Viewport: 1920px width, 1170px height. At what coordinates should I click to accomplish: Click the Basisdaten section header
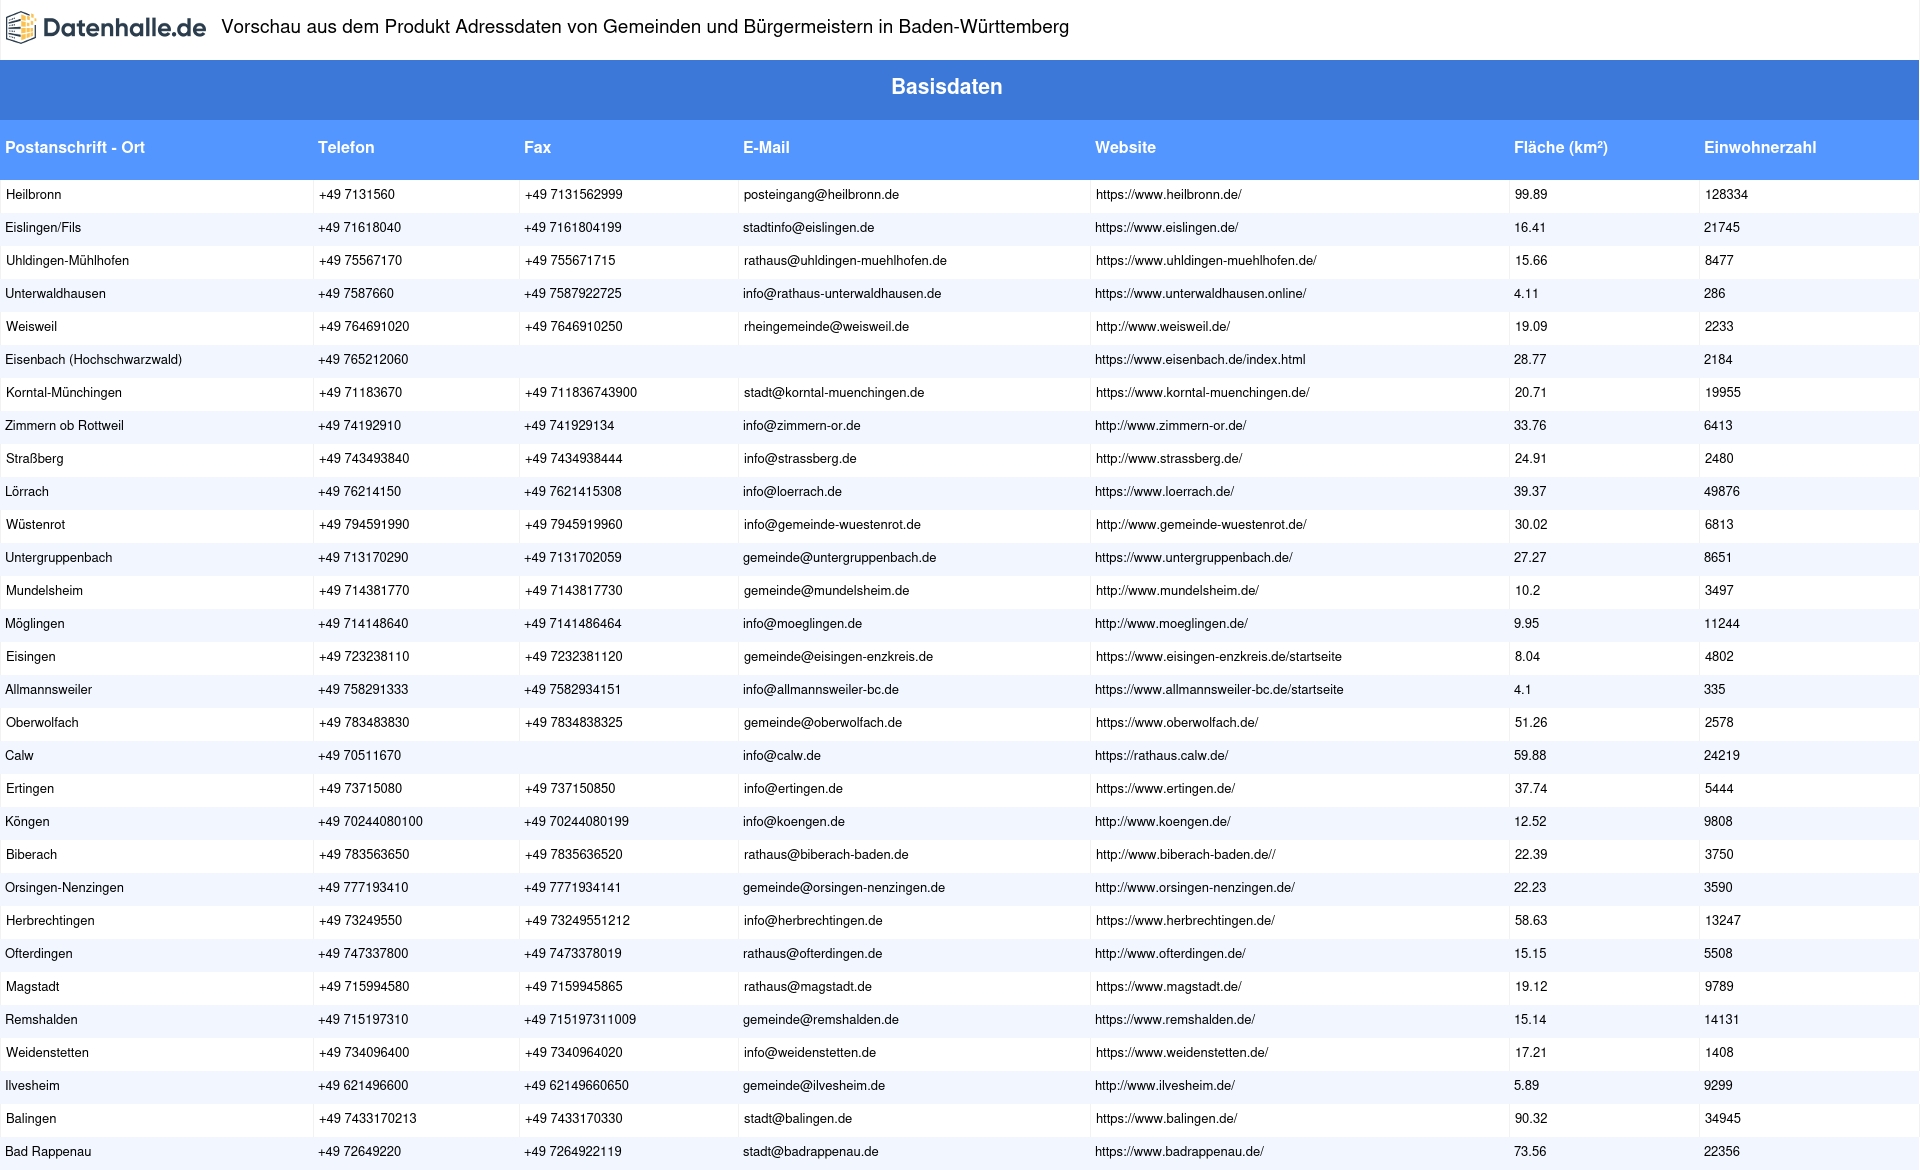tap(947, 87)
